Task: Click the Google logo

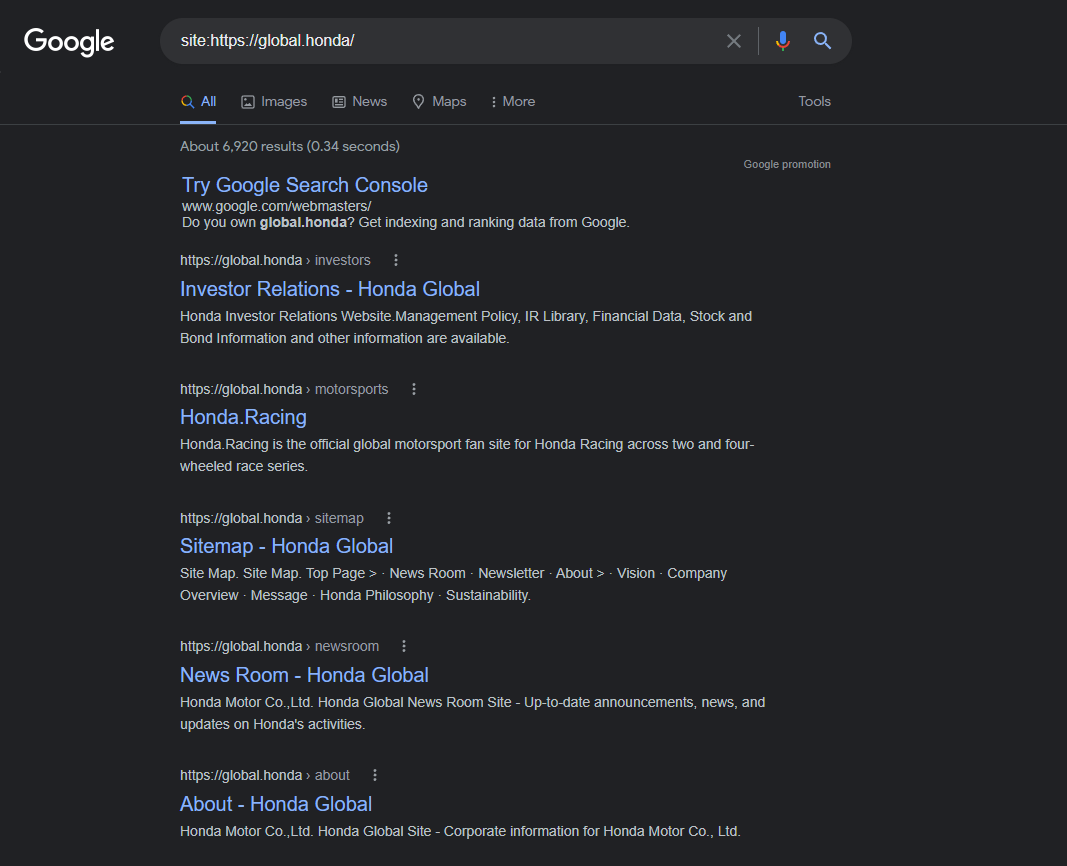Action: [x=68, y=42]
